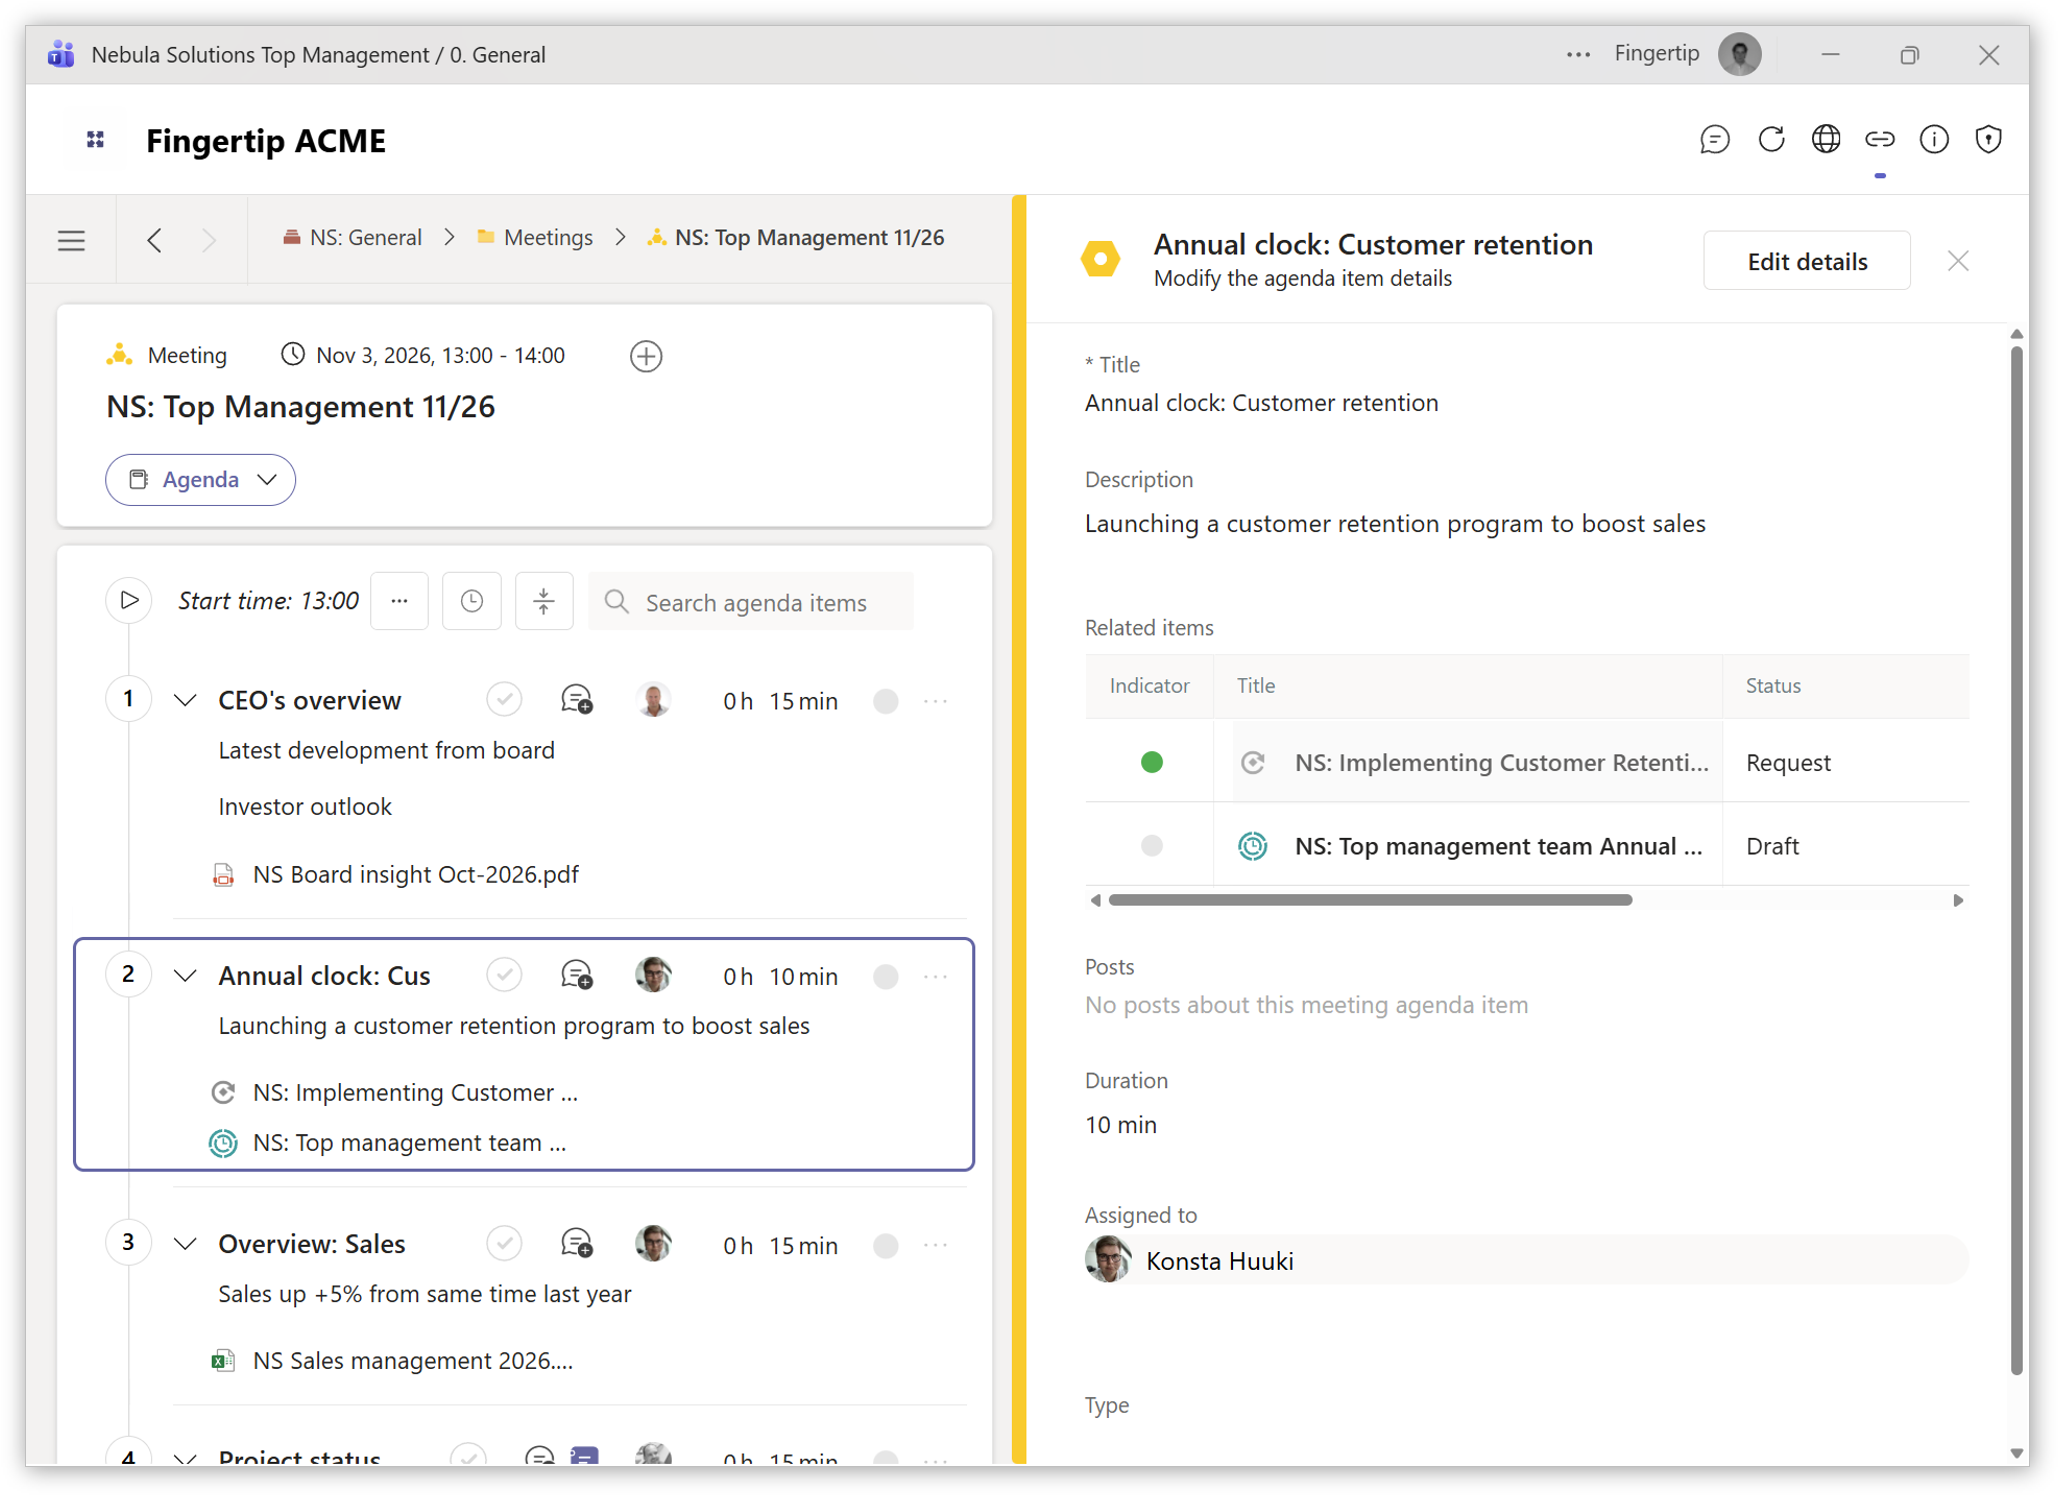Mark Overview: Sales item as done

[x=504, y=1243]
